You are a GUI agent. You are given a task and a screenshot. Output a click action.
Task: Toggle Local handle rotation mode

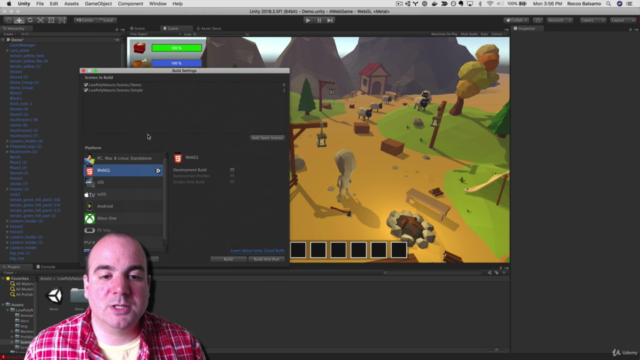click(x=106, y=20)
